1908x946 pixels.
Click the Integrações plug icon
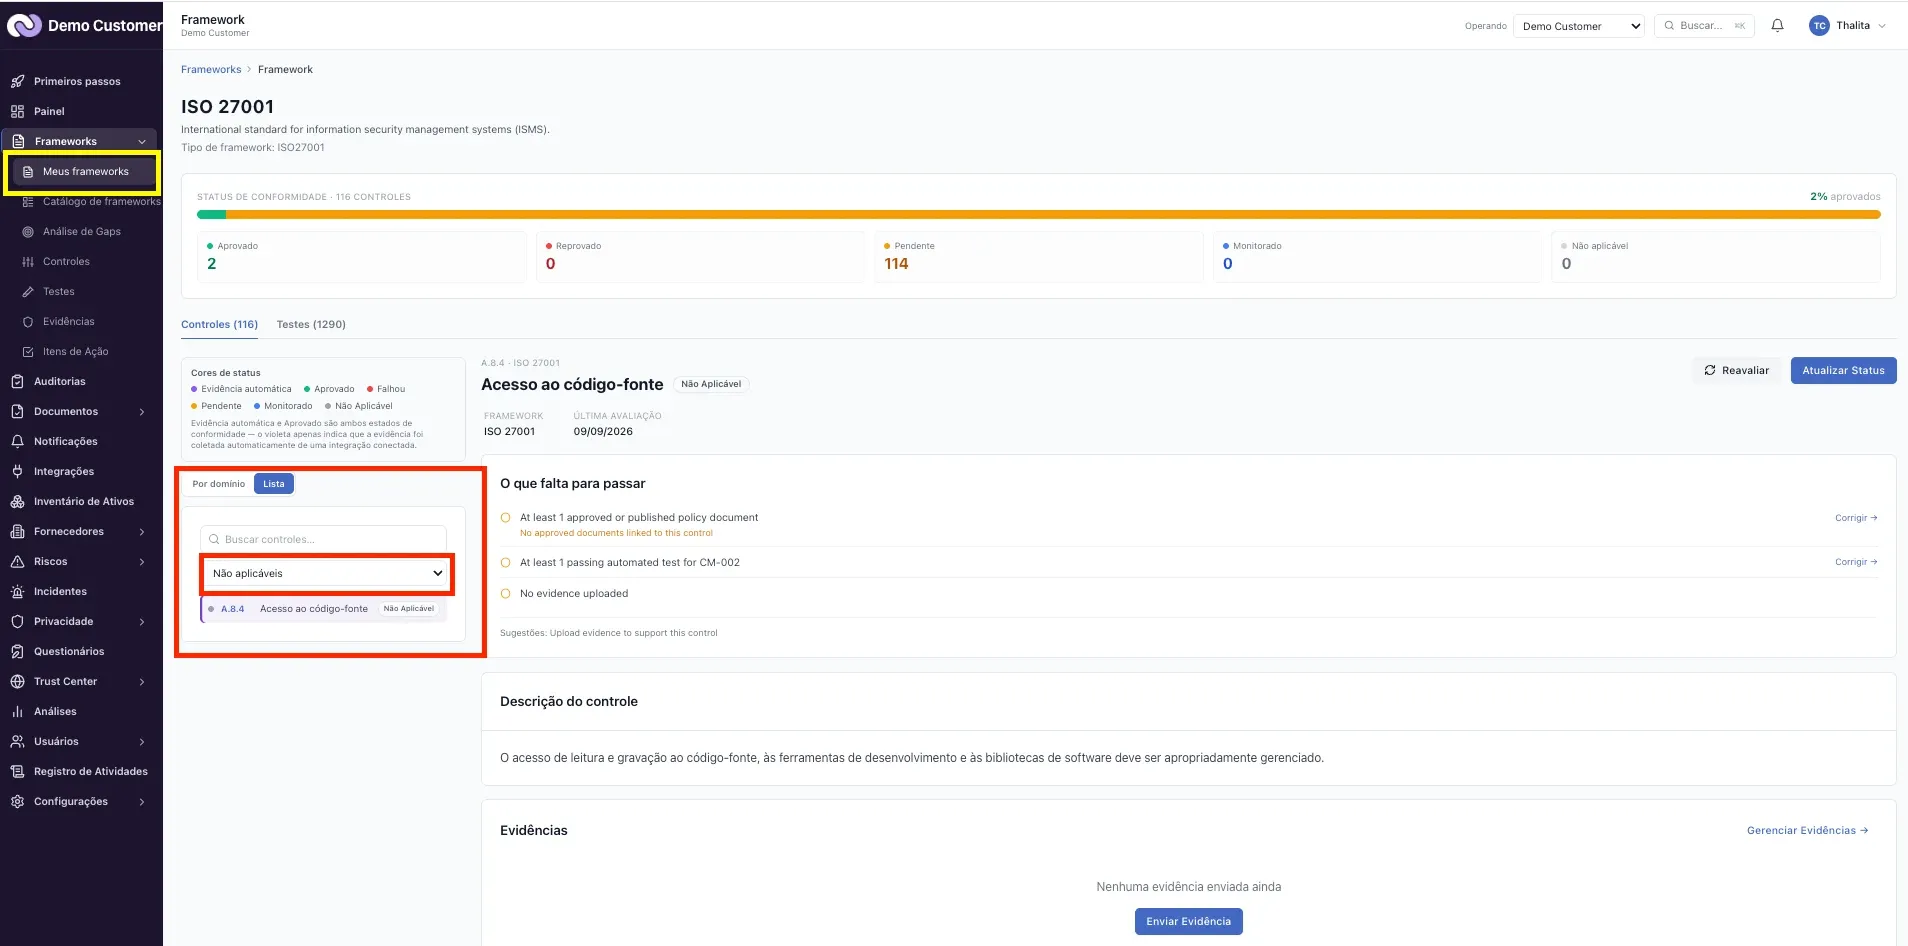point(17,471)
